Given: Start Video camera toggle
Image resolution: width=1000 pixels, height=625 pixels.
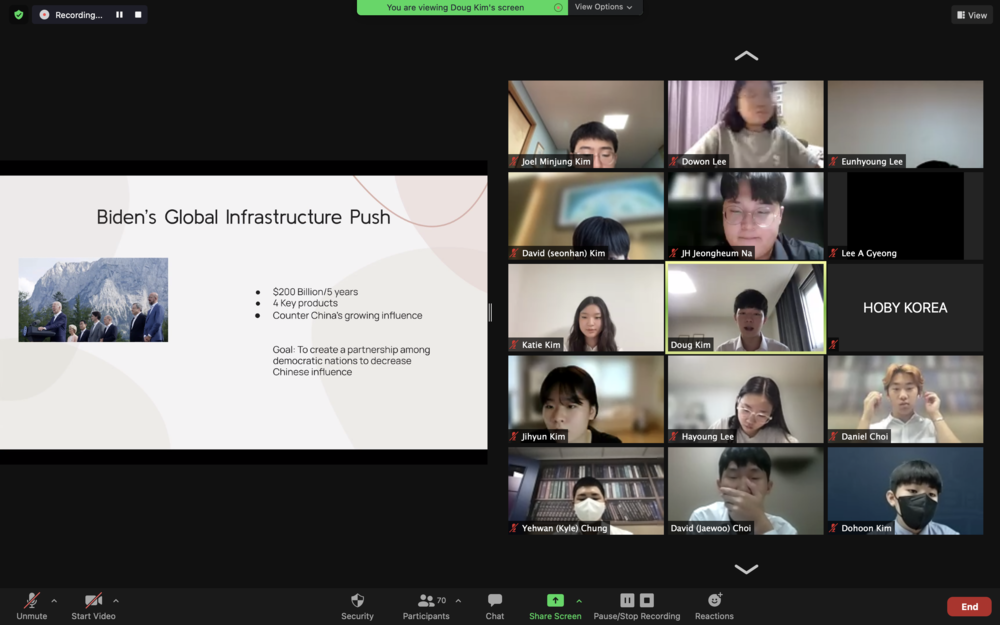Looking at the screenshot, I should [93, 607].
